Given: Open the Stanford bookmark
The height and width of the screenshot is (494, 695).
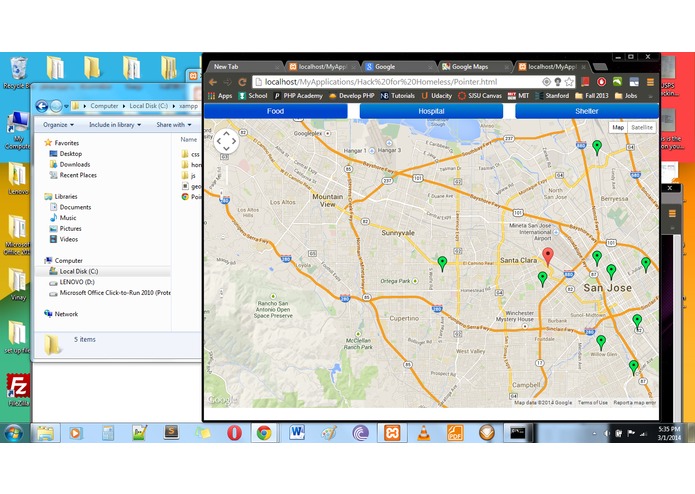Looking at the screenshot, I should pyautogui.click(x=552, y=96).
